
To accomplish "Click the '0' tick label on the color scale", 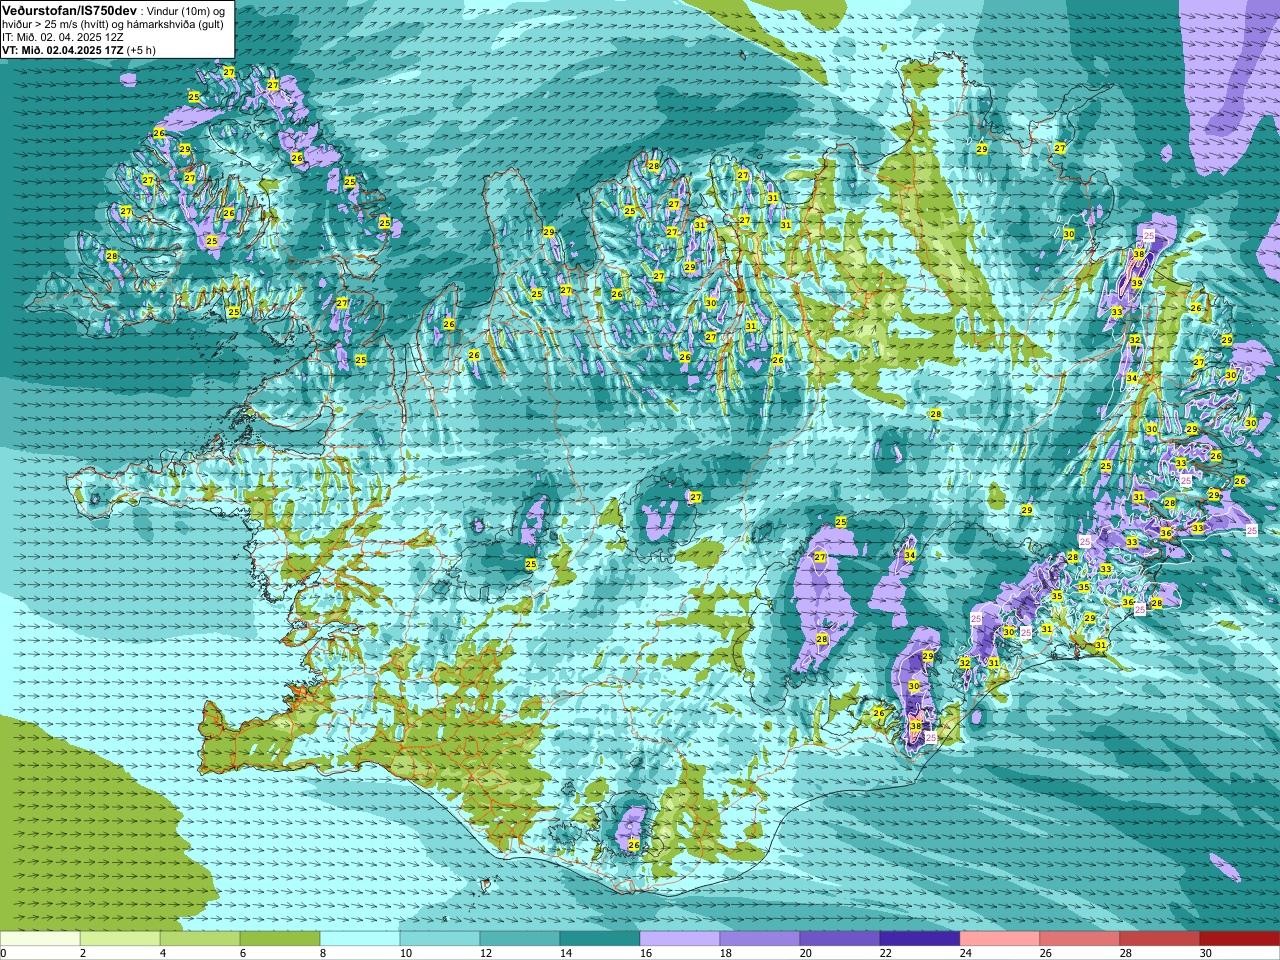I will tap(4, 953).
